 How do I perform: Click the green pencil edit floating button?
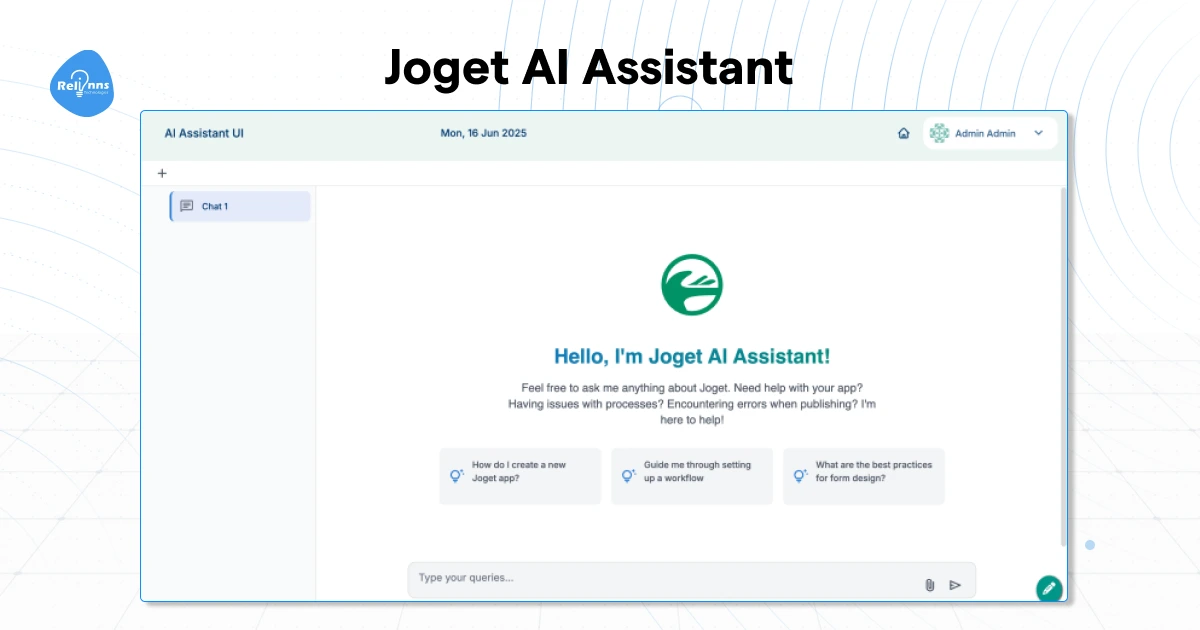(x=1049, y=588)
